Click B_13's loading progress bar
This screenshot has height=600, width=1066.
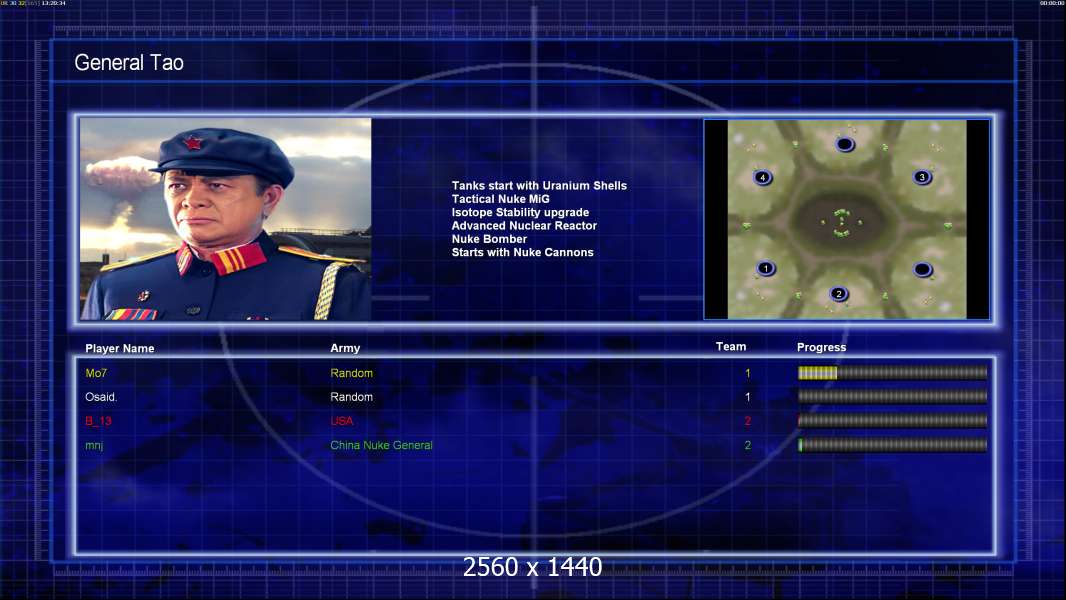click(x=893, y=421)
